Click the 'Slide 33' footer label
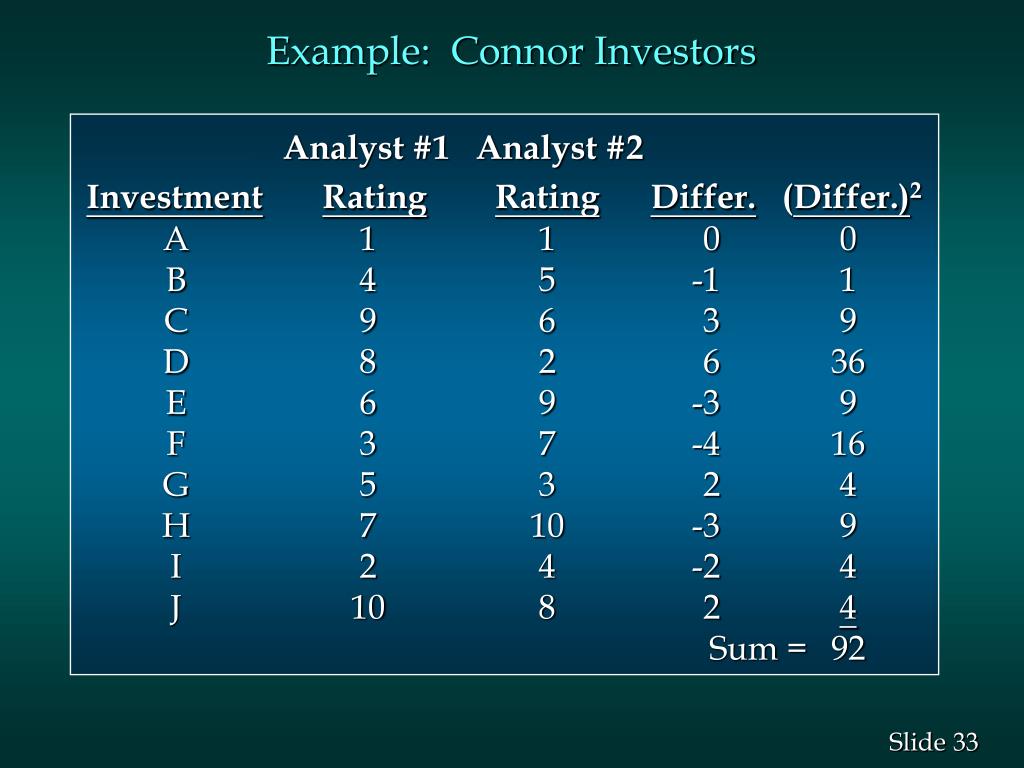The height and width of the screenshot is (768, 1024). tap(933, 742)
